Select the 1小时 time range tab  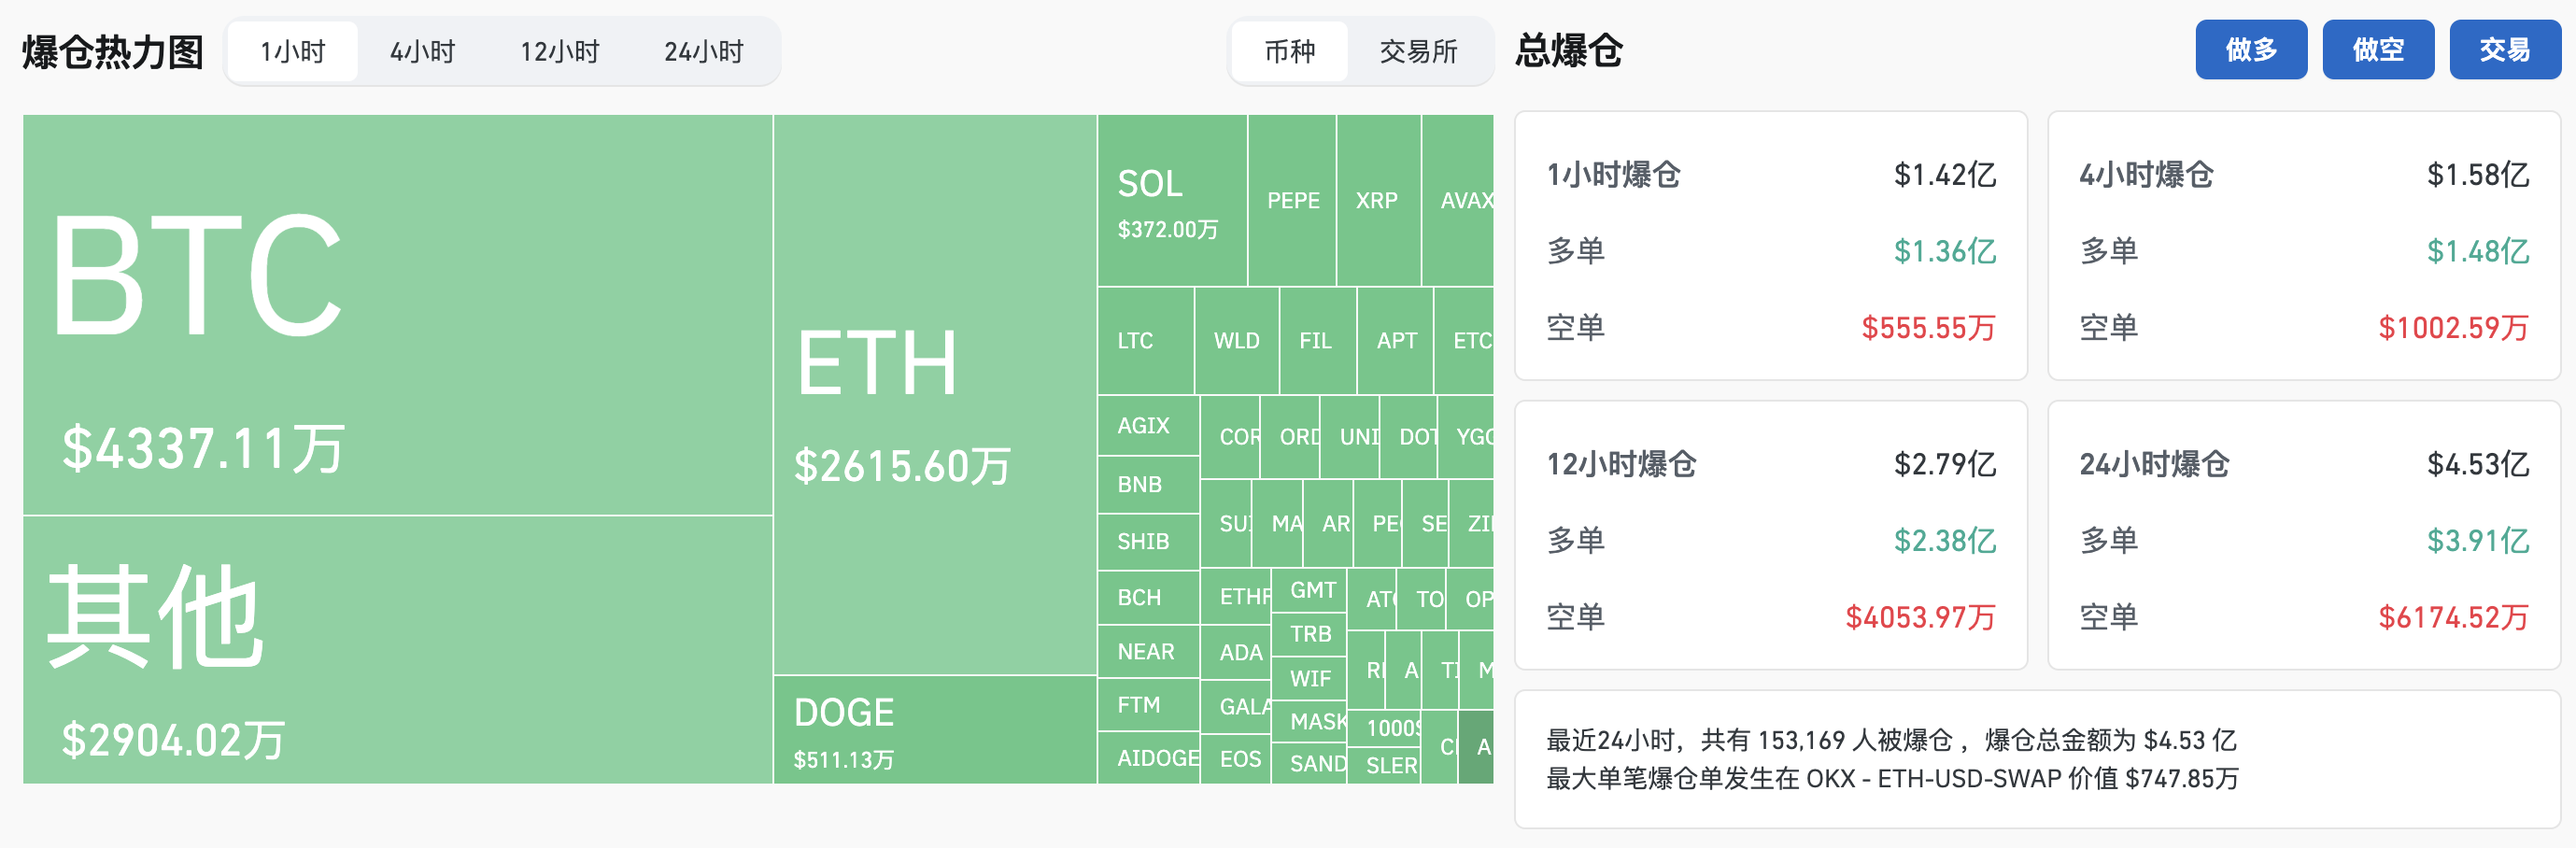[x=293, y=51]
